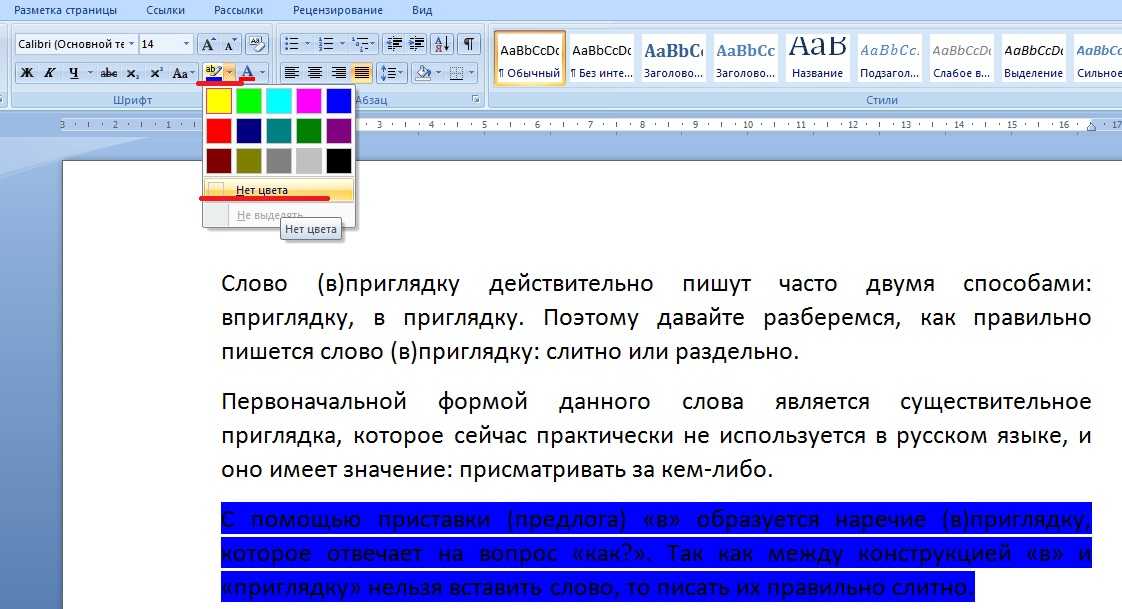Image resolution: width=1122 pixels, height=609 pixels.
Task: Open the Ссылки tab
Action: pos(165,11)
